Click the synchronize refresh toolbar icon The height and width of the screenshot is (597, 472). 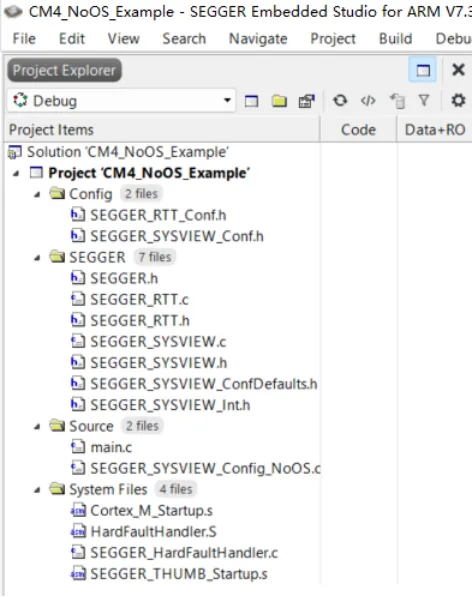pyautogui.click(x=340, y=101)
